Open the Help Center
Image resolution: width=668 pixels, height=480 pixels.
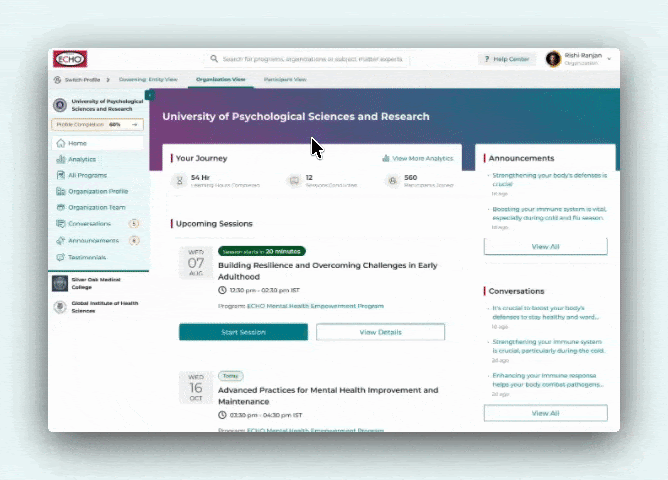pos(507,59)
